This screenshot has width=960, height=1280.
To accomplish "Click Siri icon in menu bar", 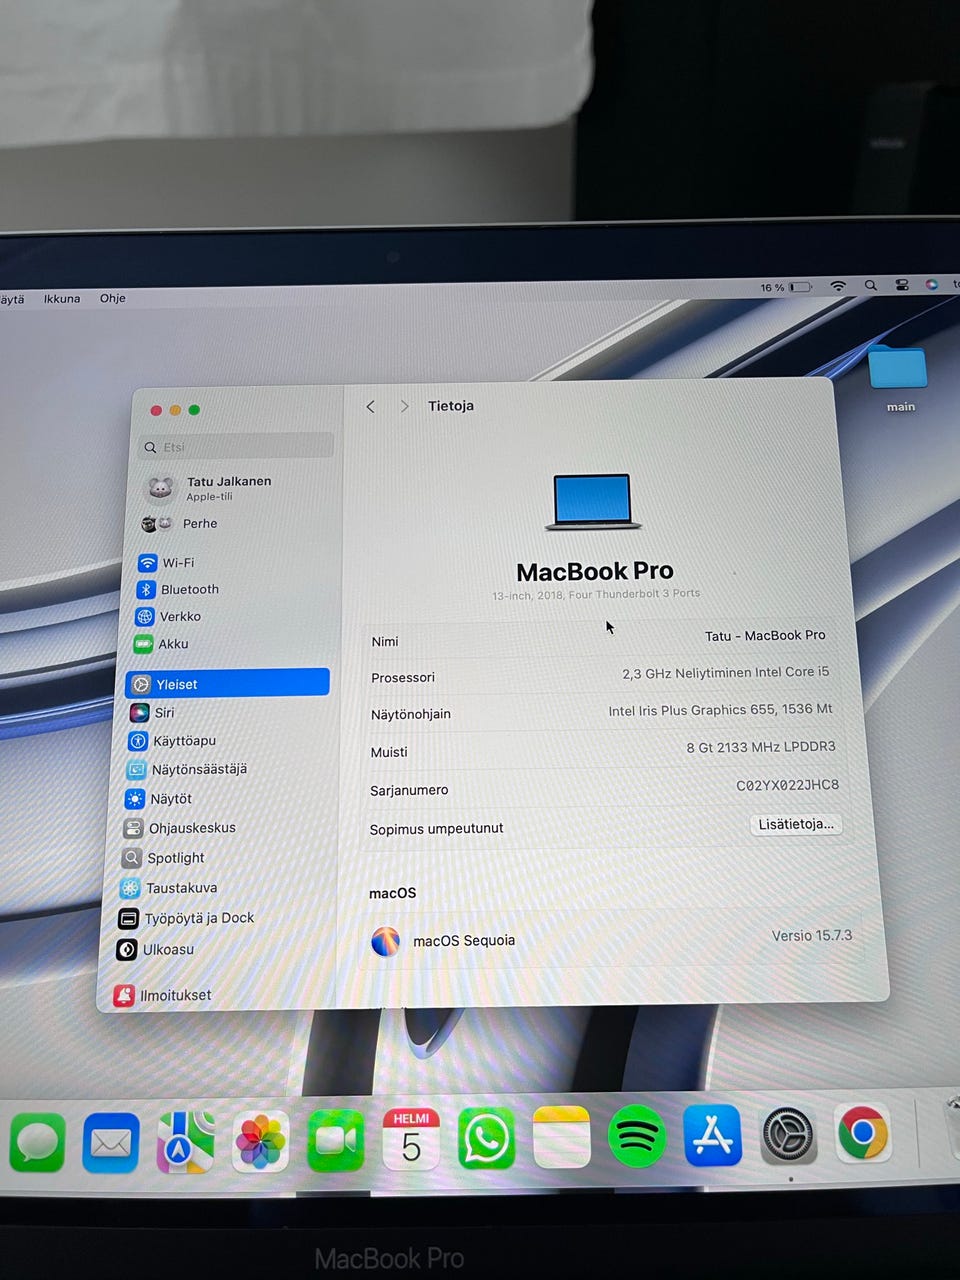I will click(932, 284).
